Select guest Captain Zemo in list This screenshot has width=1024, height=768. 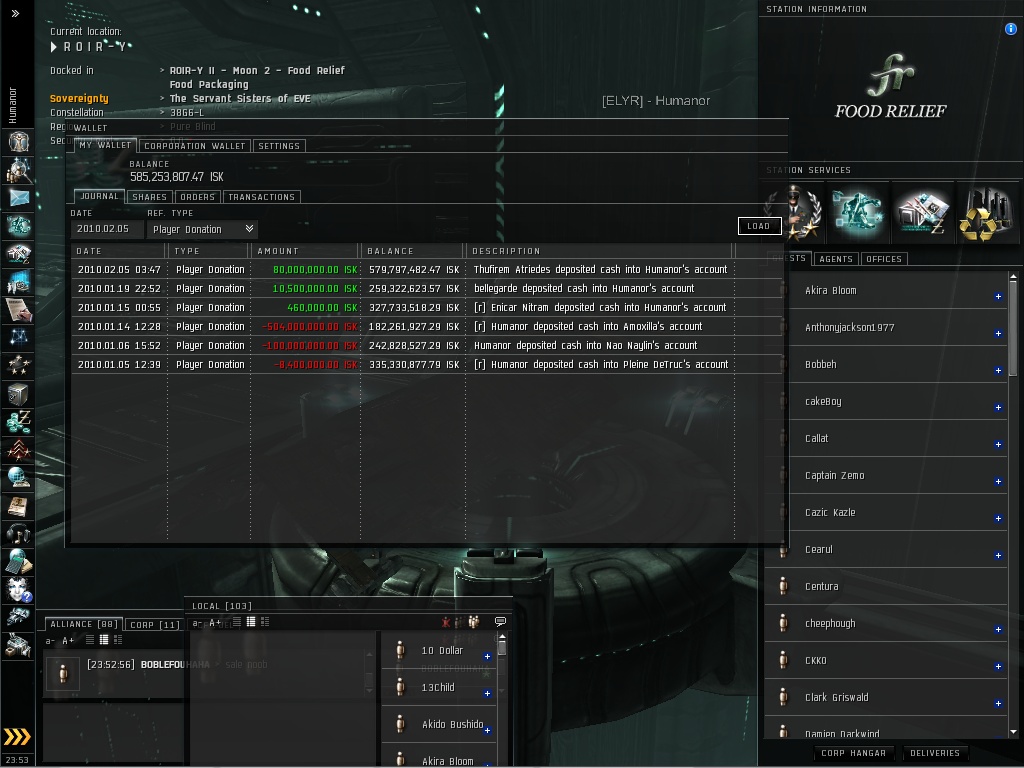(888, 475)
